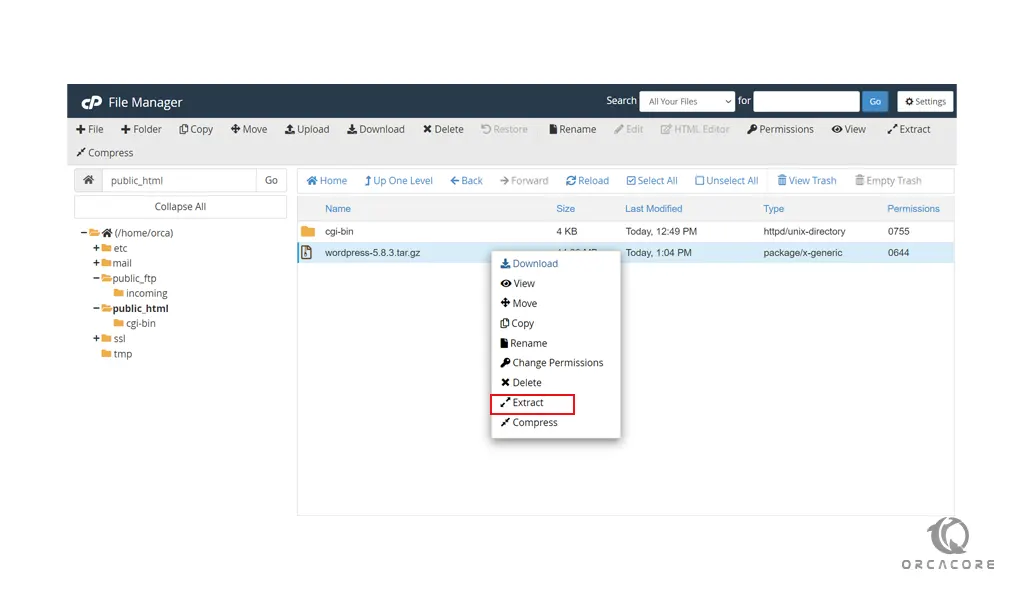Choose Move in the context menu
This screenshot has height=600, width=1024.
(519, 304)
